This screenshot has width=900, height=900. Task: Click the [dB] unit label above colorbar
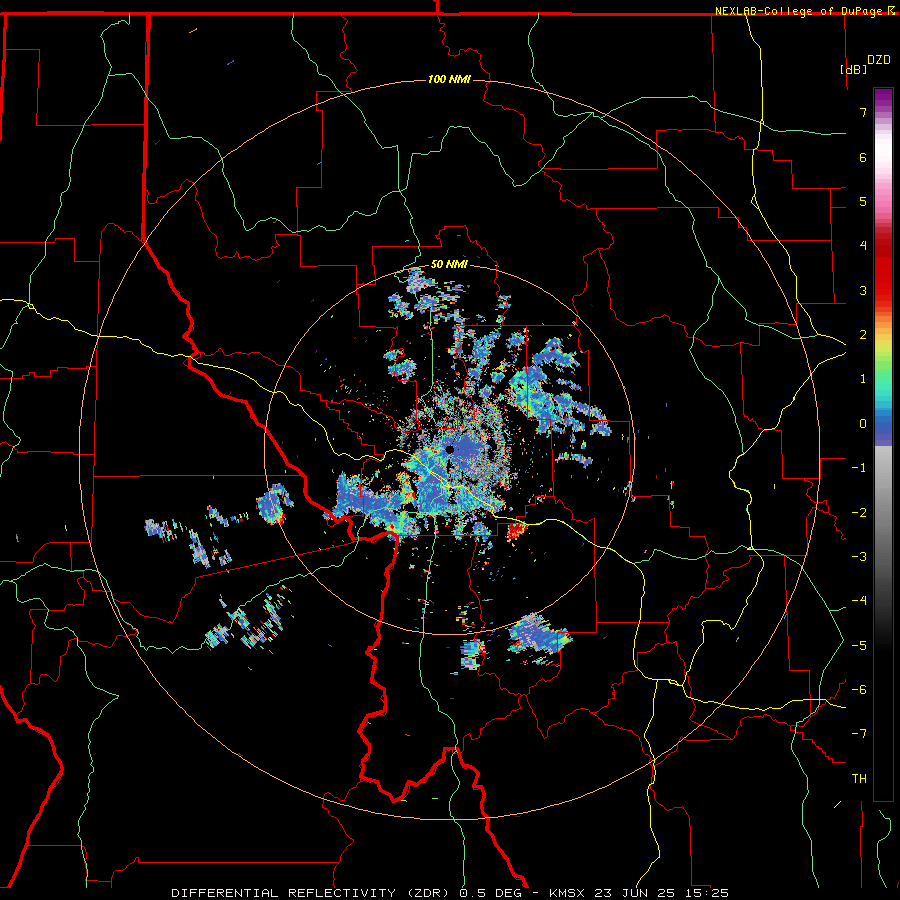click(x=853, y=69)
